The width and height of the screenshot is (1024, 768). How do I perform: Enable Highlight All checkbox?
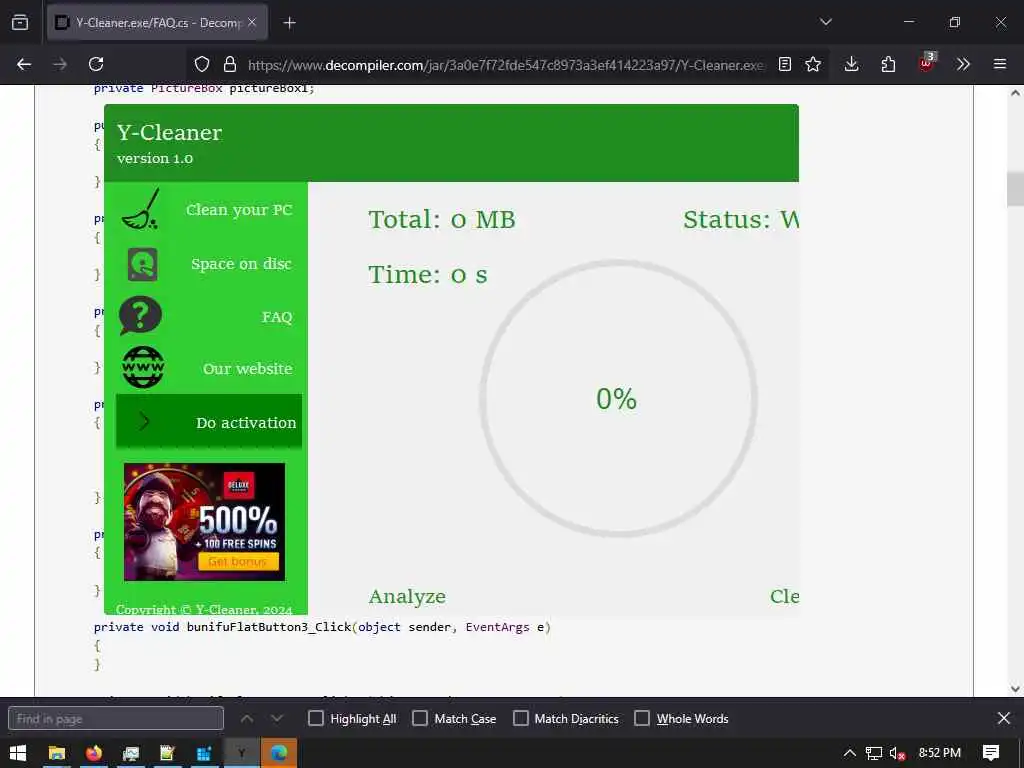coord(315,718)
